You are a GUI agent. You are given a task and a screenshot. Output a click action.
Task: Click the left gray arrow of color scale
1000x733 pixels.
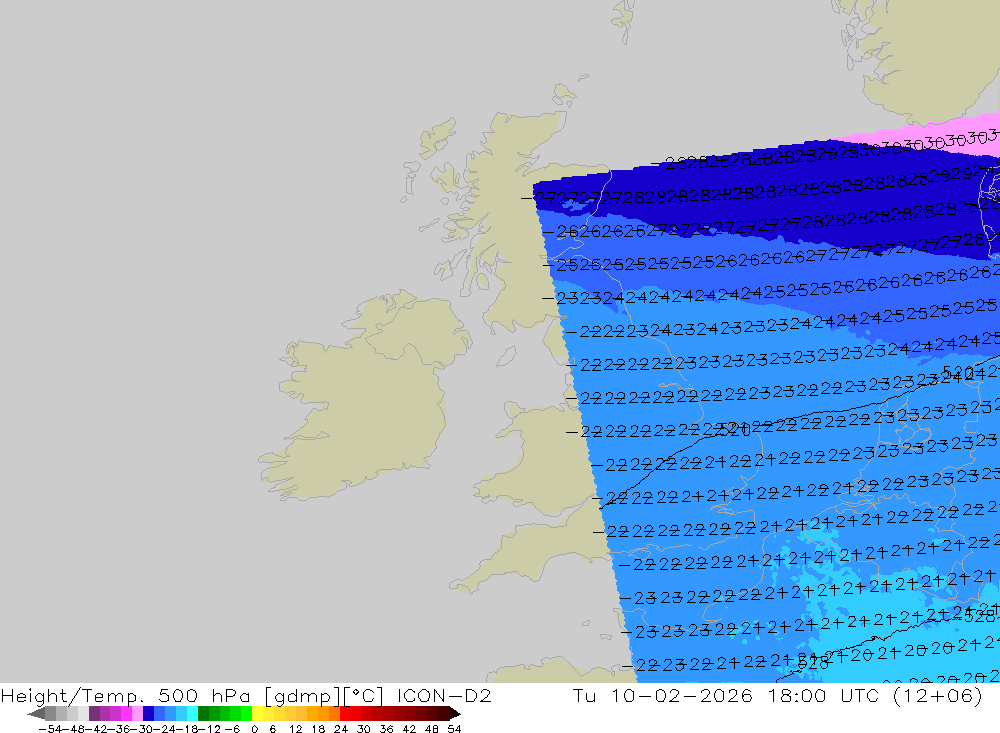pyautogui.click(x=36, y=713)
